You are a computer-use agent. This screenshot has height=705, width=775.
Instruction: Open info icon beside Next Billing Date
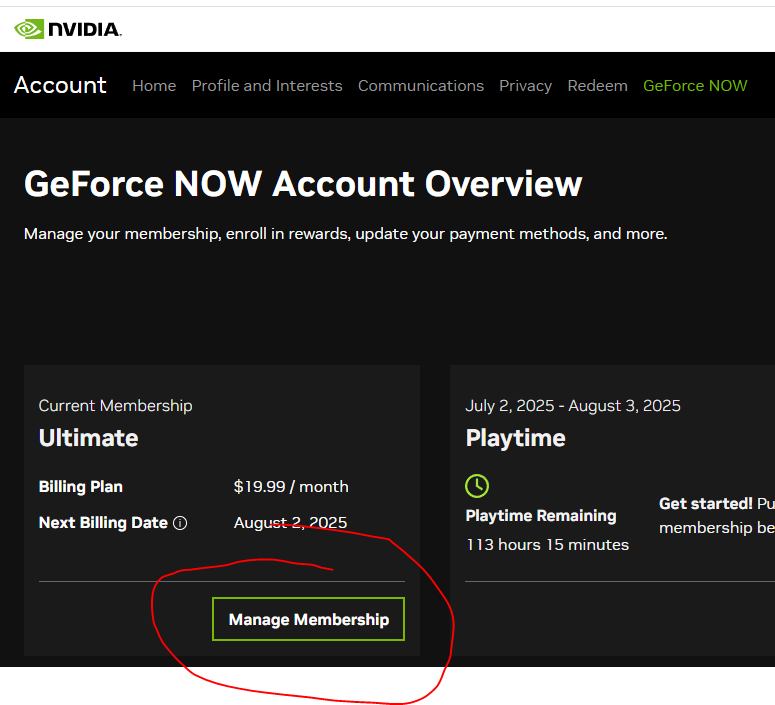tap(180, 523)
